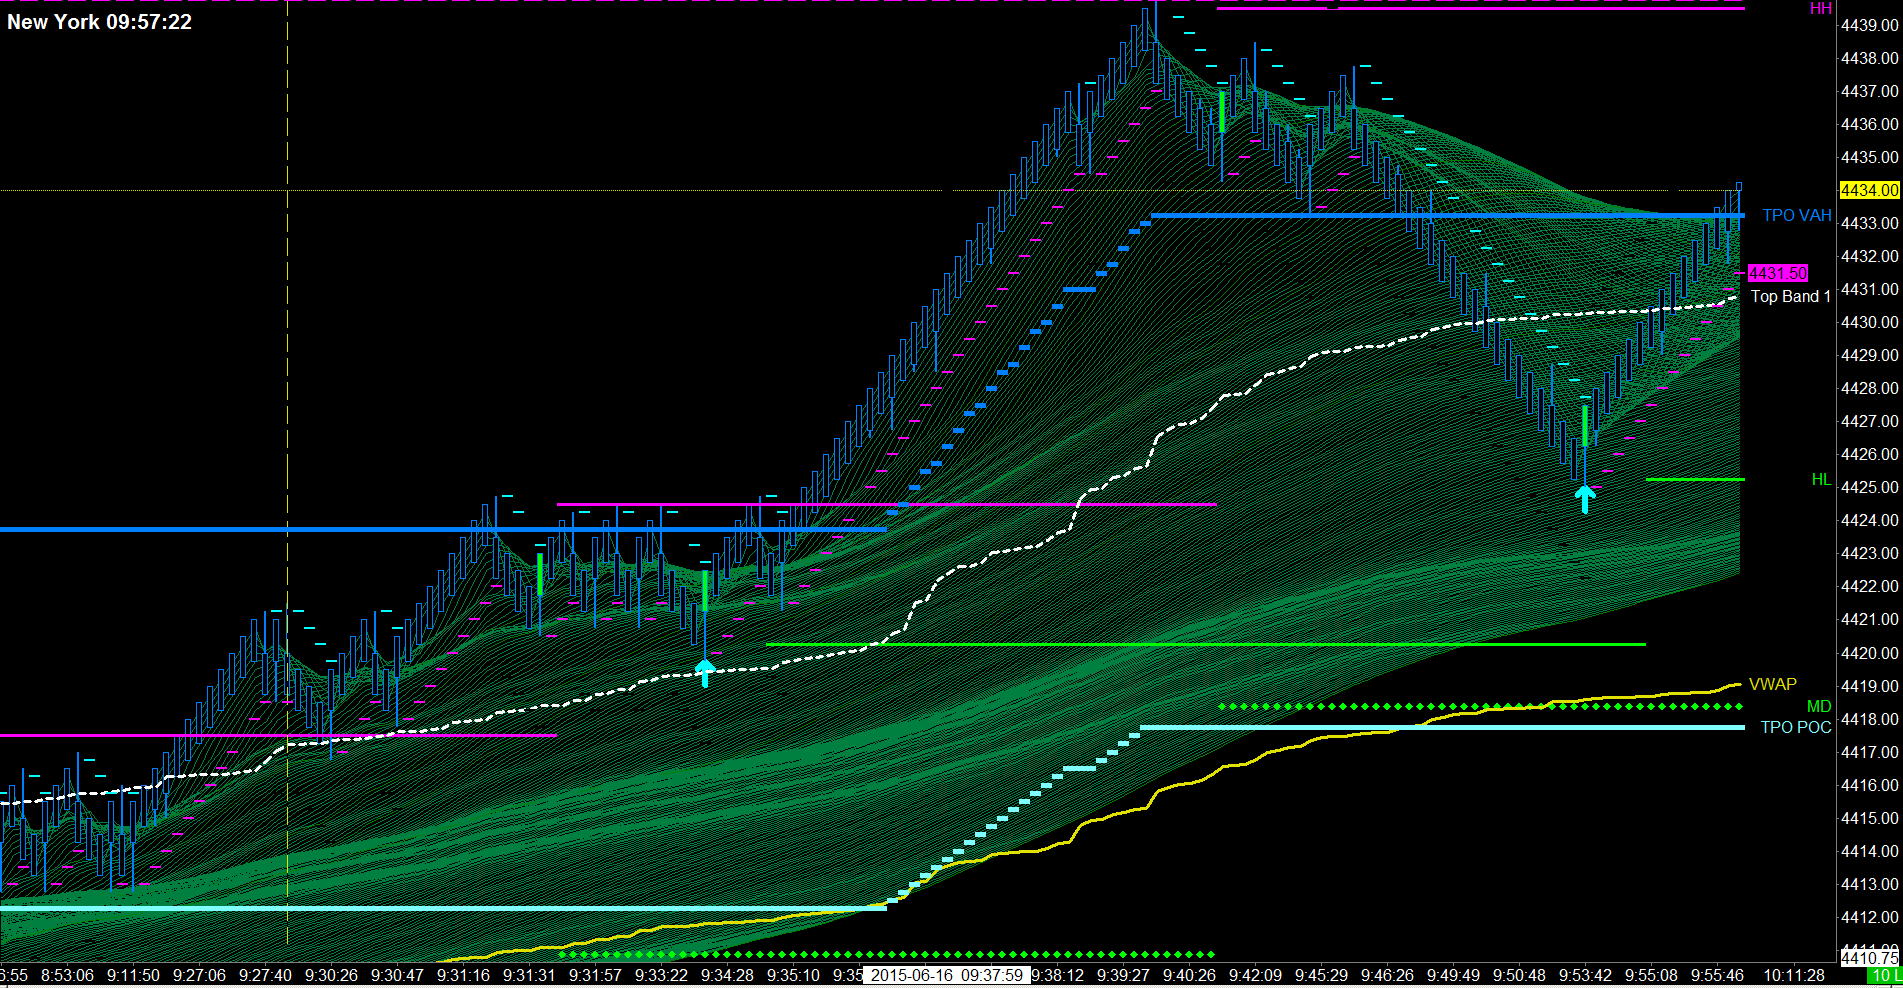Click the 9:34:28 time axis label
1903x988 pixels.
tap(727, 975)
